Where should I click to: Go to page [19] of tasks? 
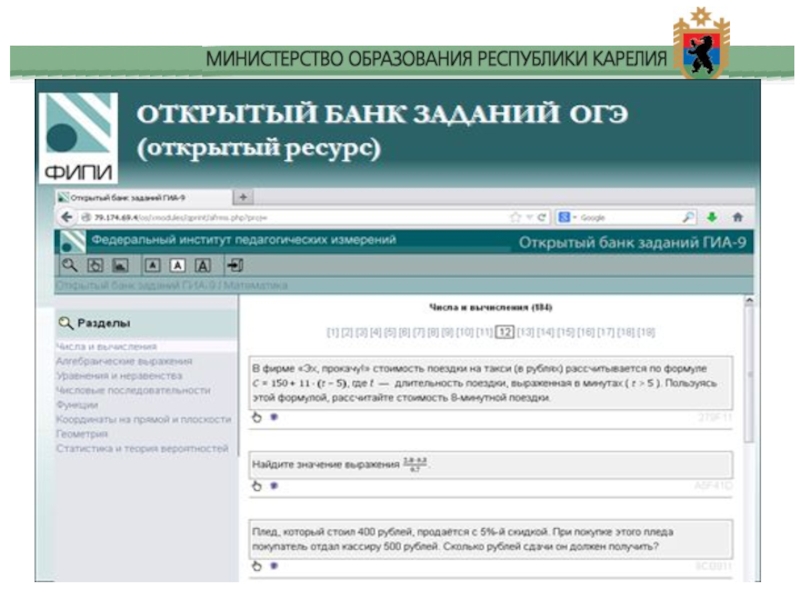(x=646, y=332)
